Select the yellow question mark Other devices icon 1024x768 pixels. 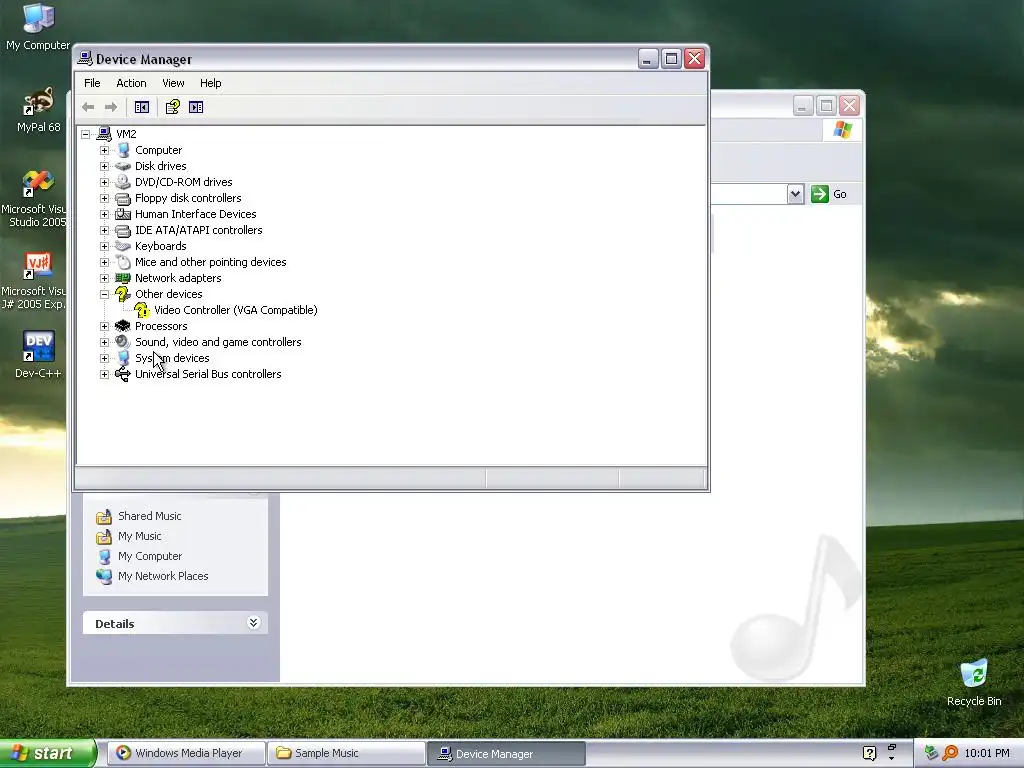click(123, 294)
